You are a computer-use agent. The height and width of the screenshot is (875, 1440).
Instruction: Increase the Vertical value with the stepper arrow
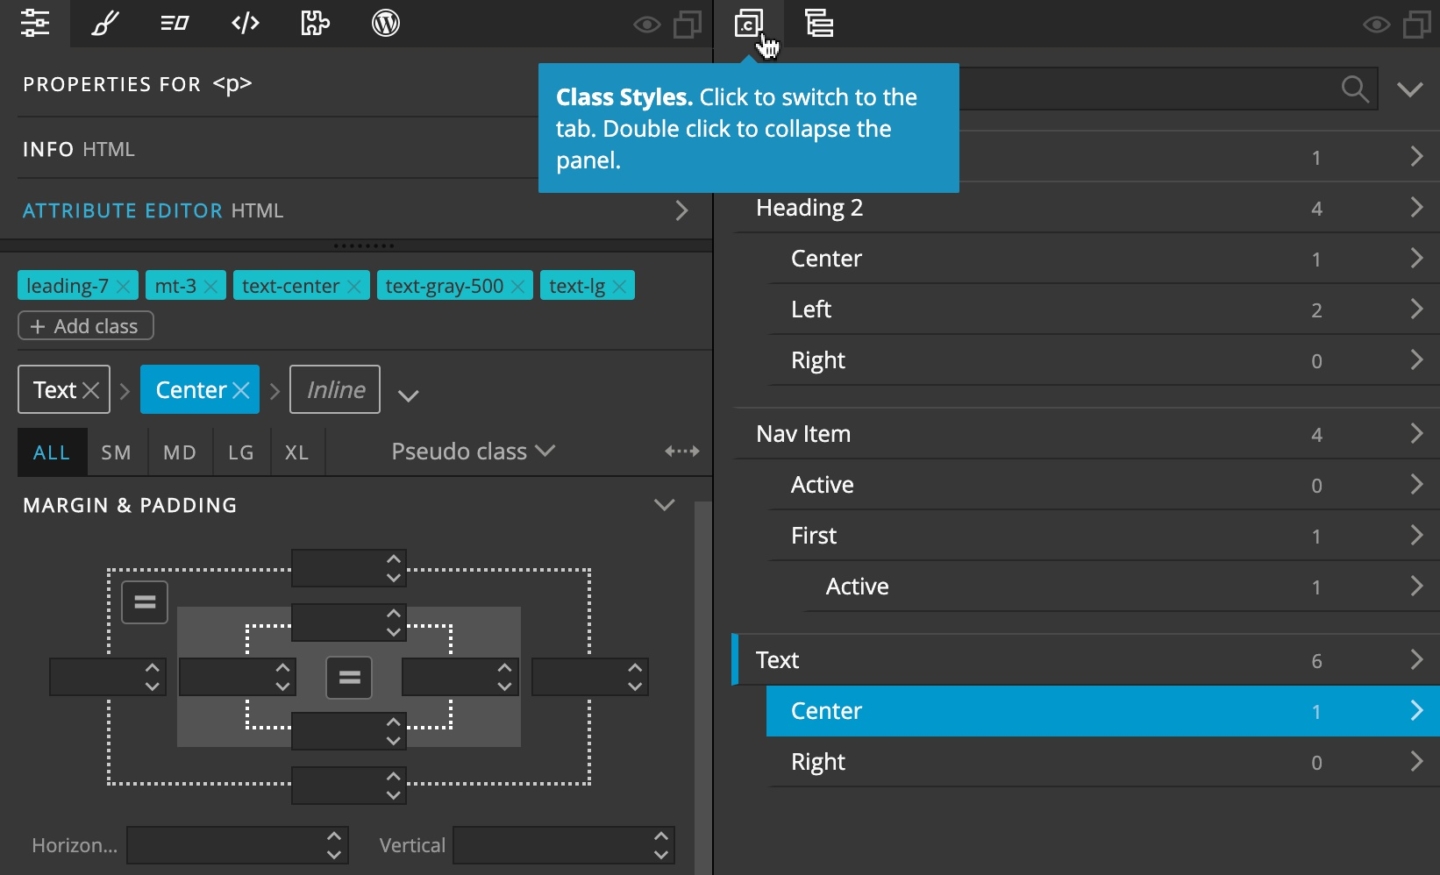pos(660,838)
